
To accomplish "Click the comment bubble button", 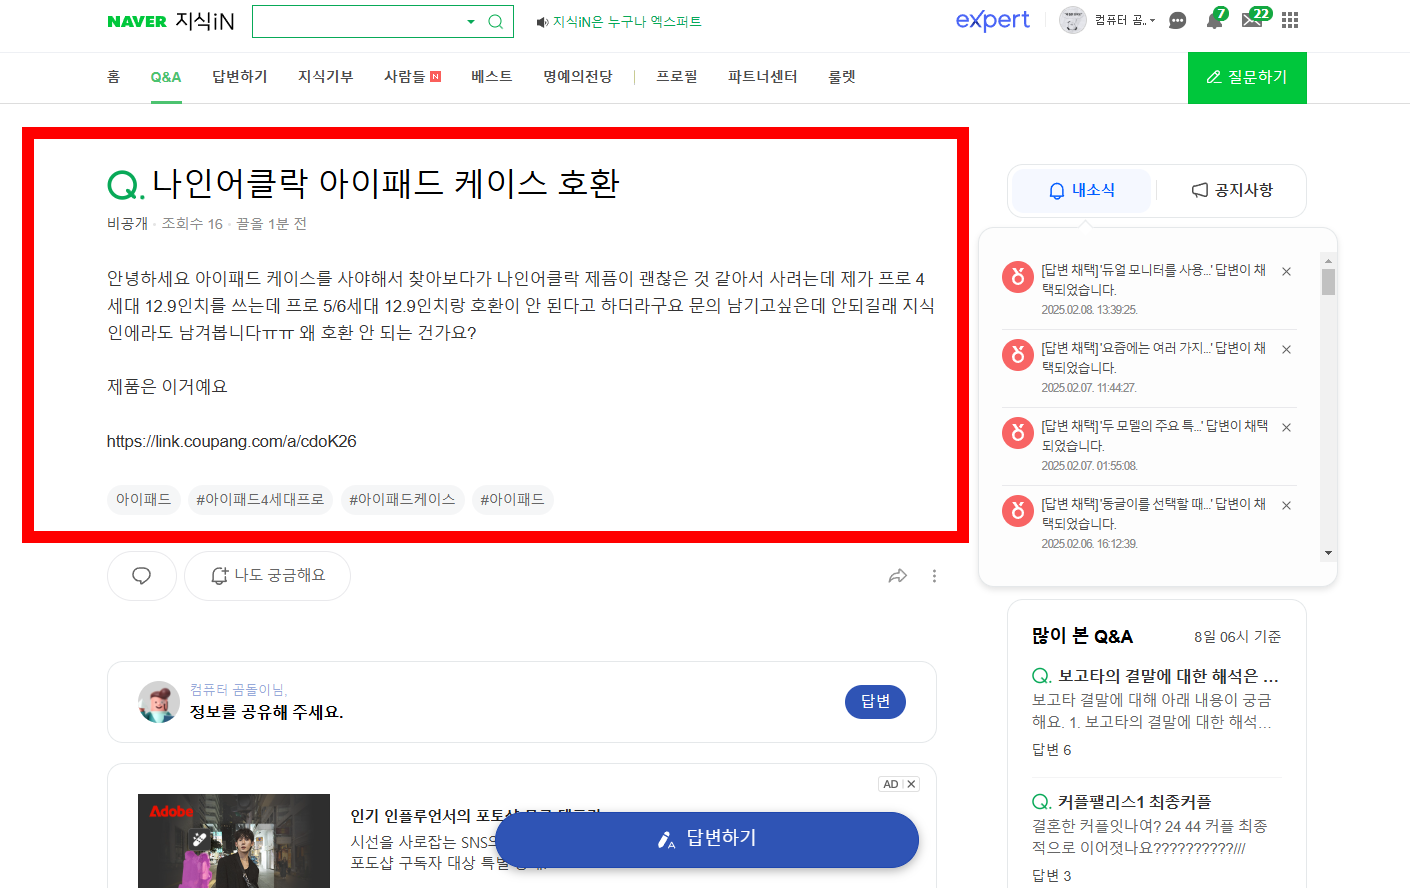I will 142,576.
